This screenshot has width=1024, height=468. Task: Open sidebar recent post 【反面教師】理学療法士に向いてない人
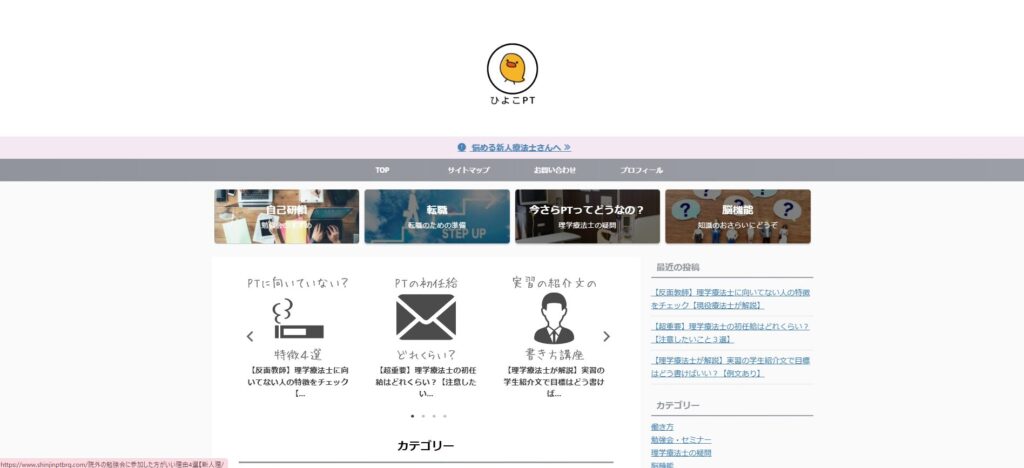point(730,299)
